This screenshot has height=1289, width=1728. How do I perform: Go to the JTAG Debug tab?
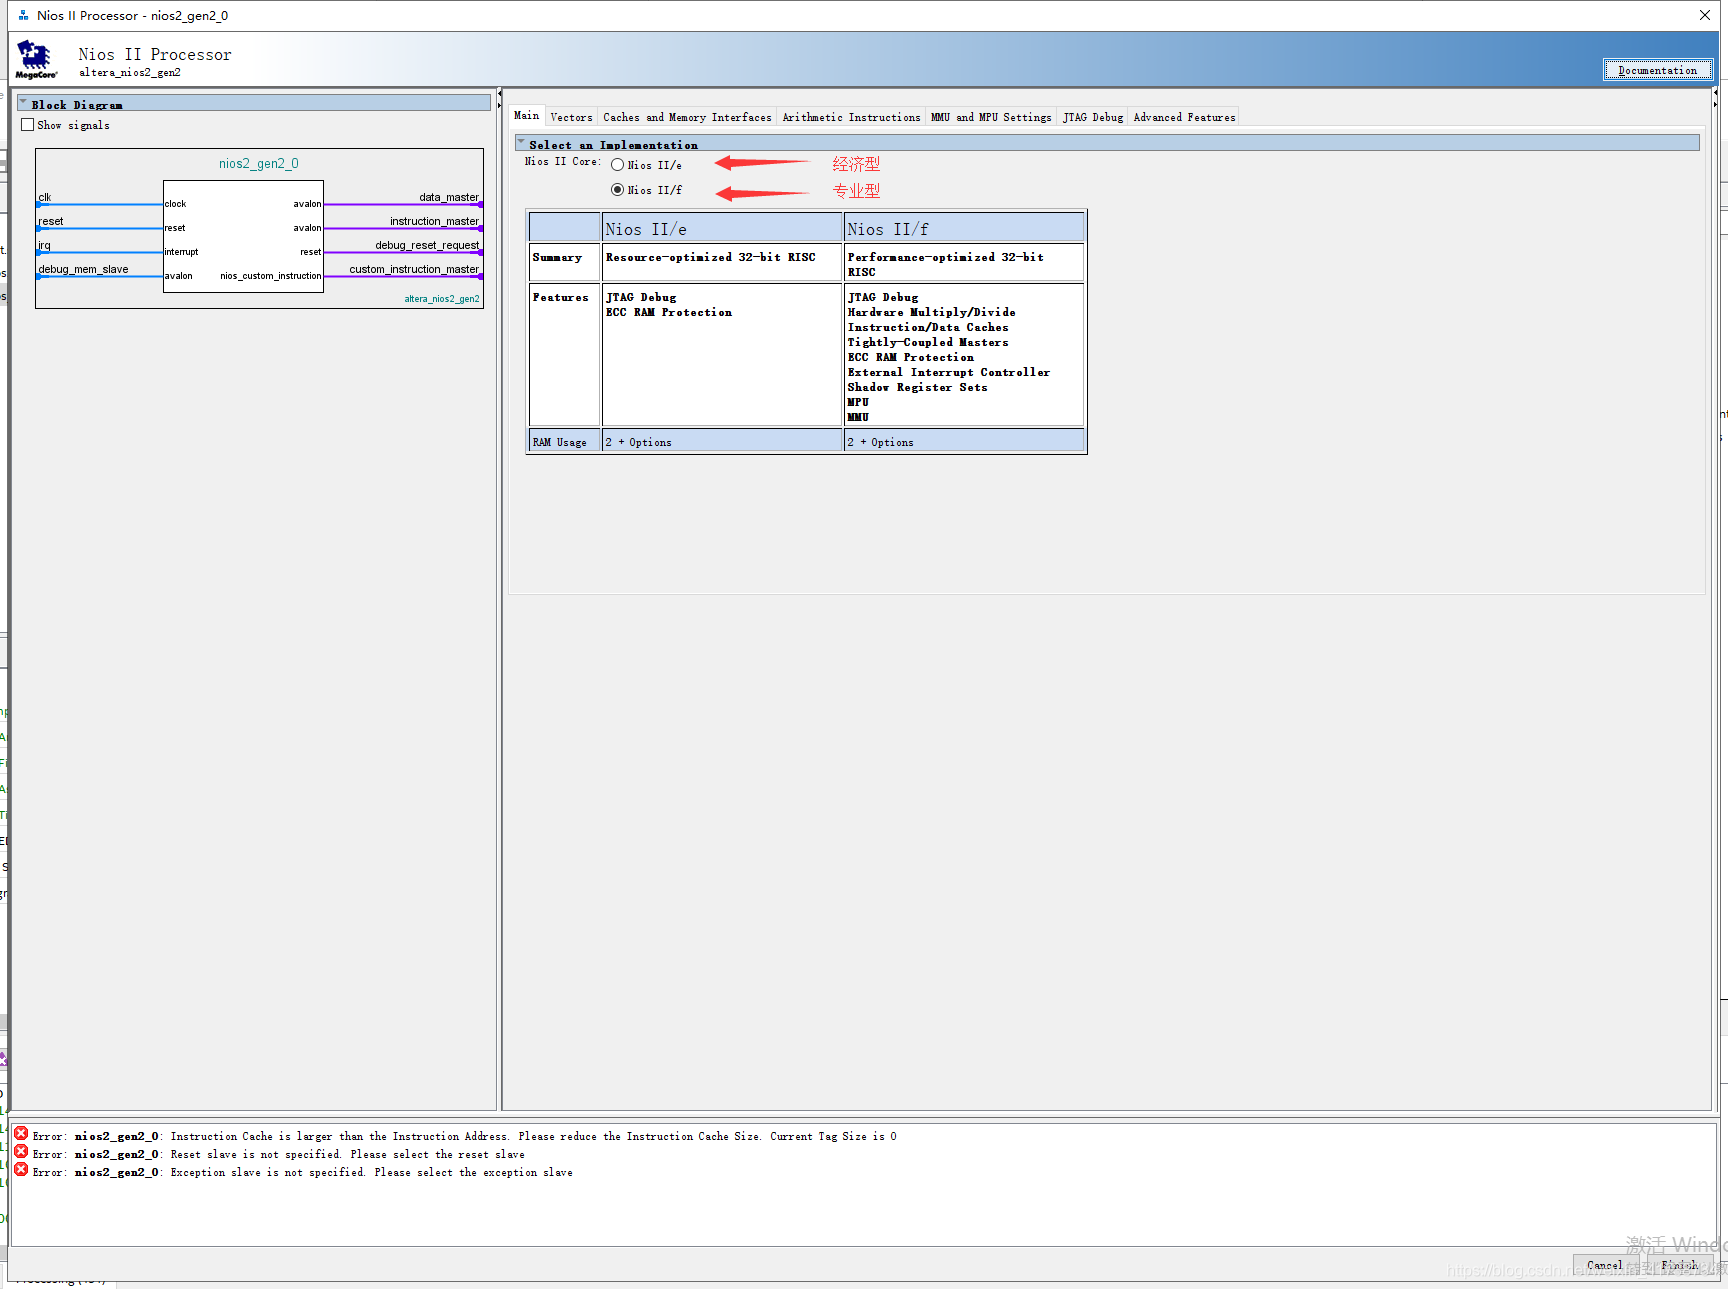coord(1093,117)
